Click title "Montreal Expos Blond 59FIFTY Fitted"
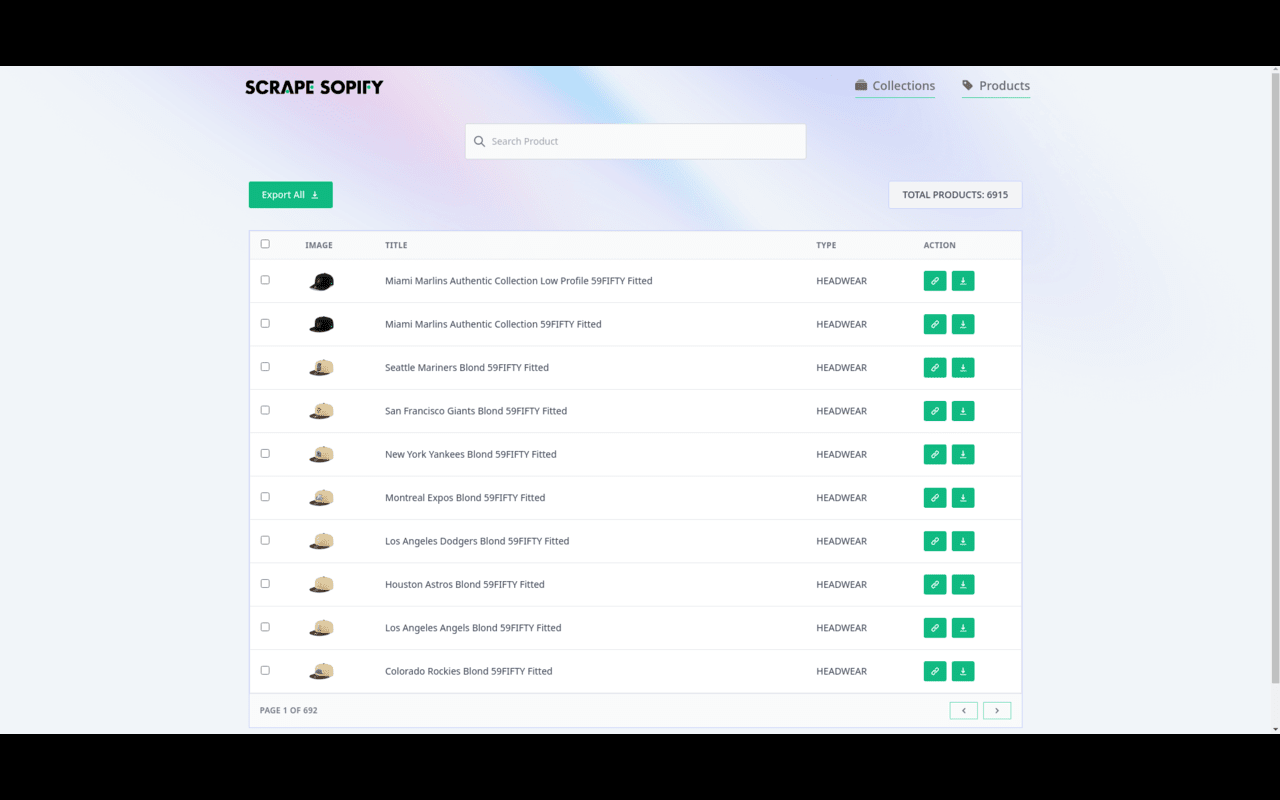The width and height of the screenshot is (1280, 800). 465,498
